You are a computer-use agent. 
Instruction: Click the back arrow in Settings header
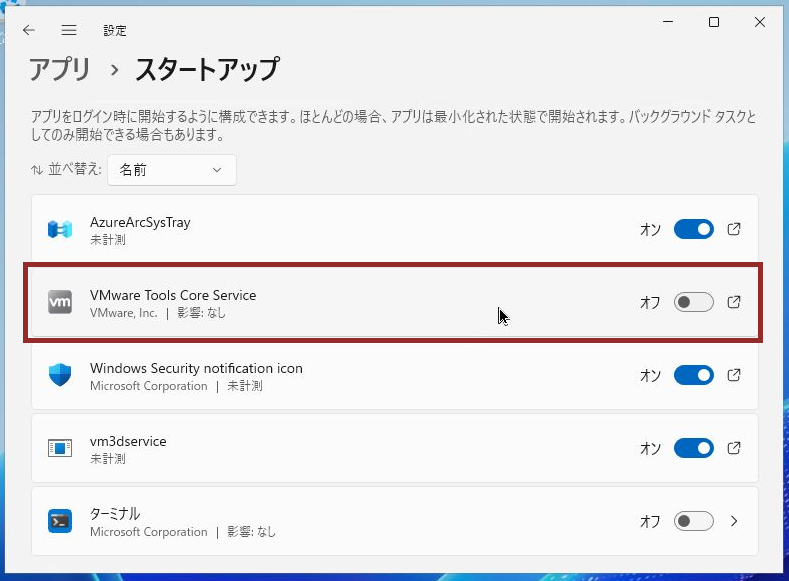(29, 30)
